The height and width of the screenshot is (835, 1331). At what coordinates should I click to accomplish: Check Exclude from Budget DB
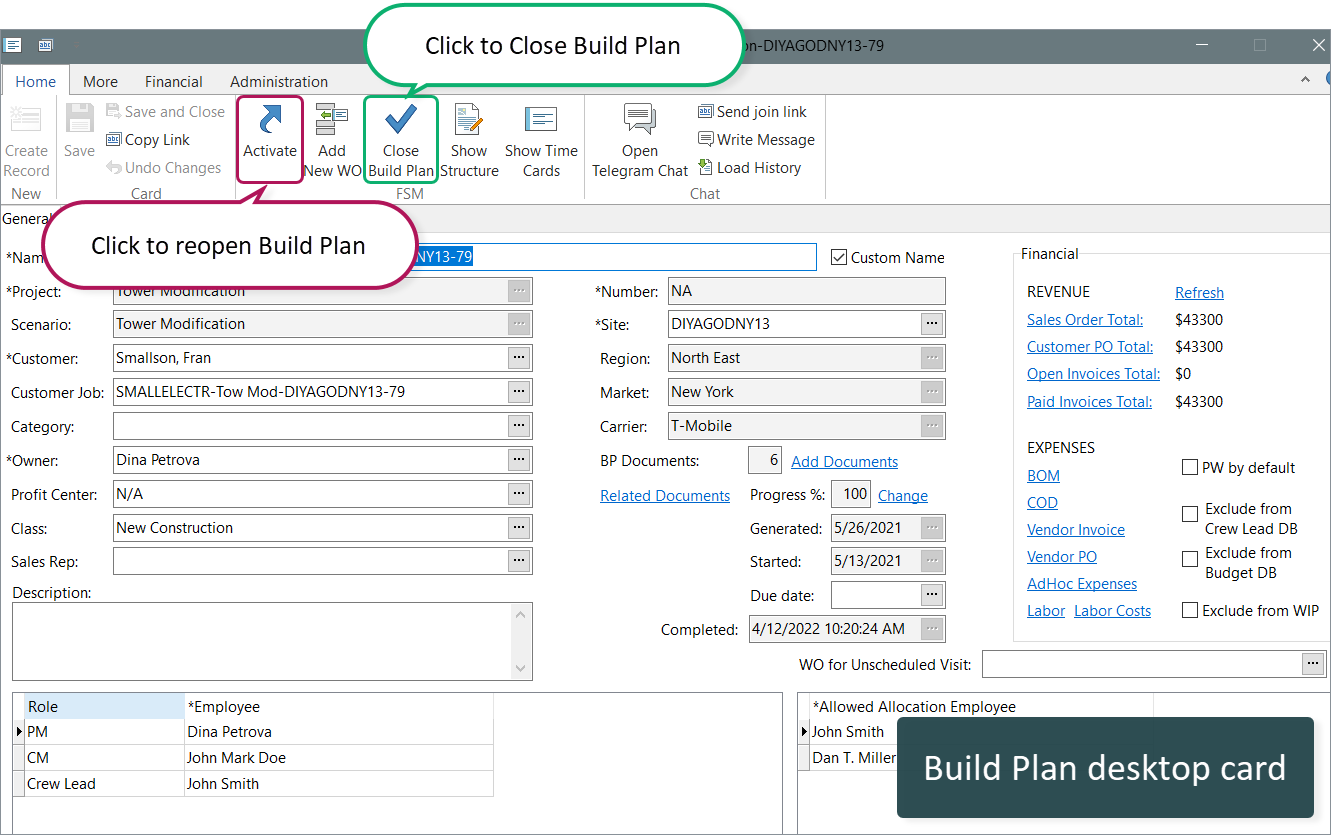(x=1190, y=559)
